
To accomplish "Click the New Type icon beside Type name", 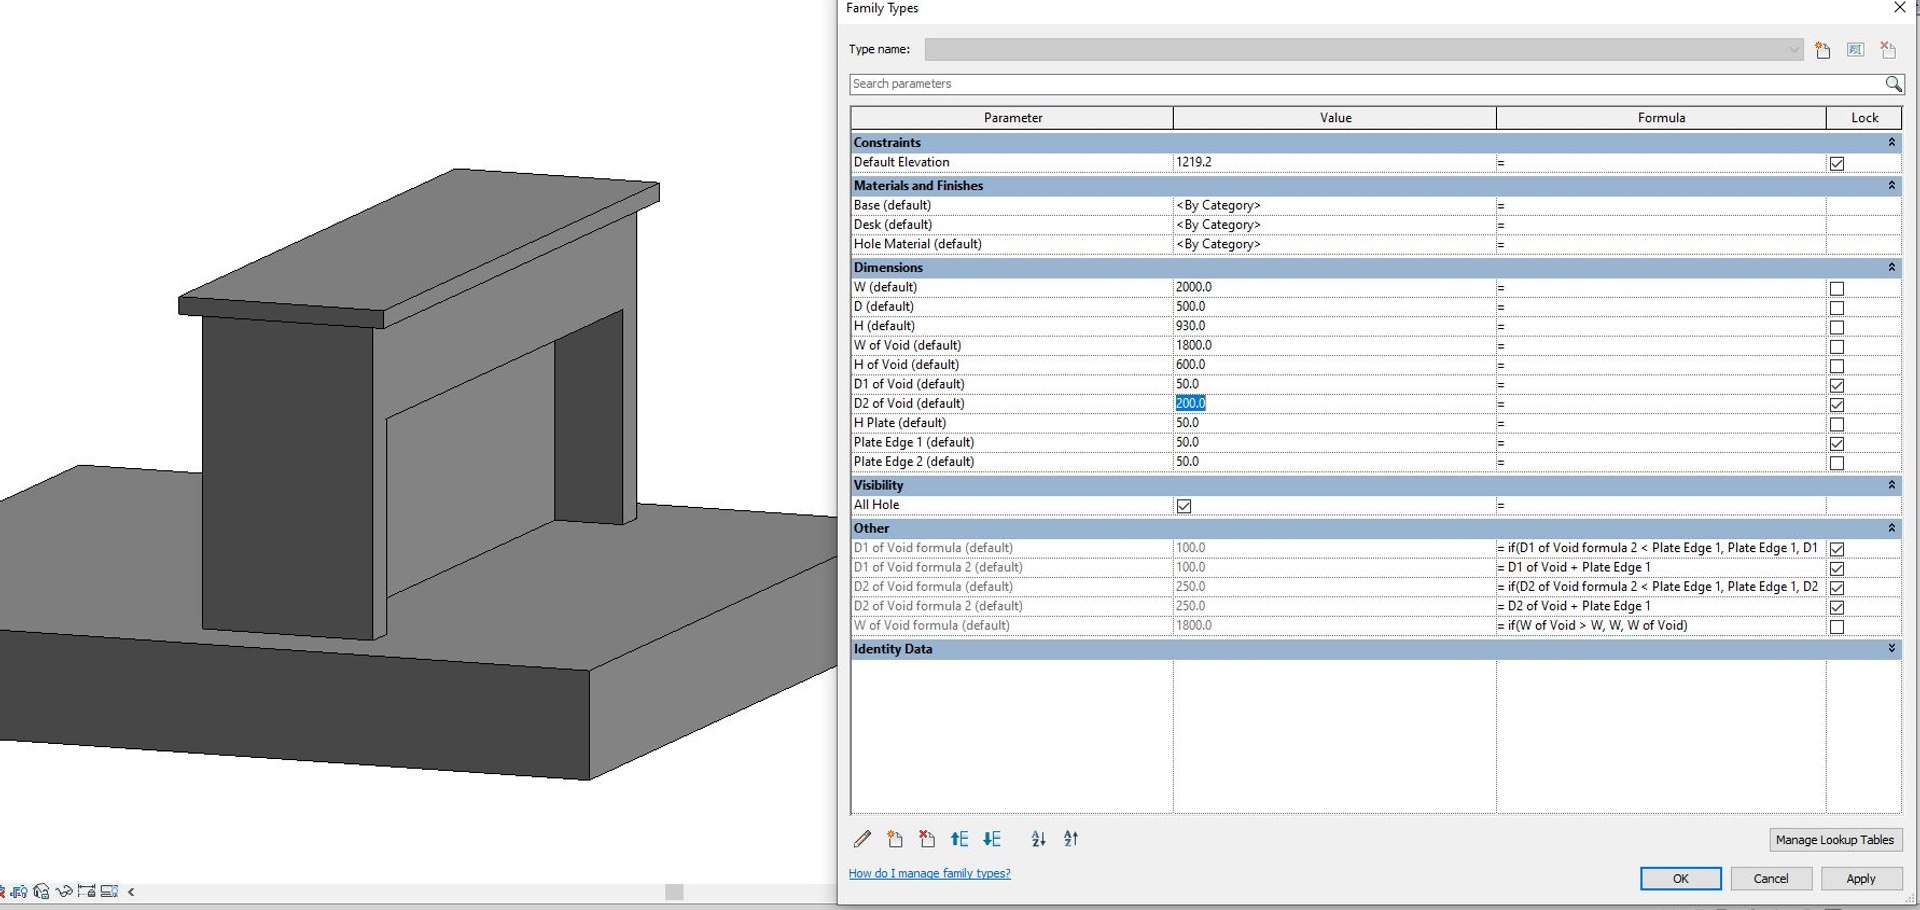I will [x=1823, y=50].
